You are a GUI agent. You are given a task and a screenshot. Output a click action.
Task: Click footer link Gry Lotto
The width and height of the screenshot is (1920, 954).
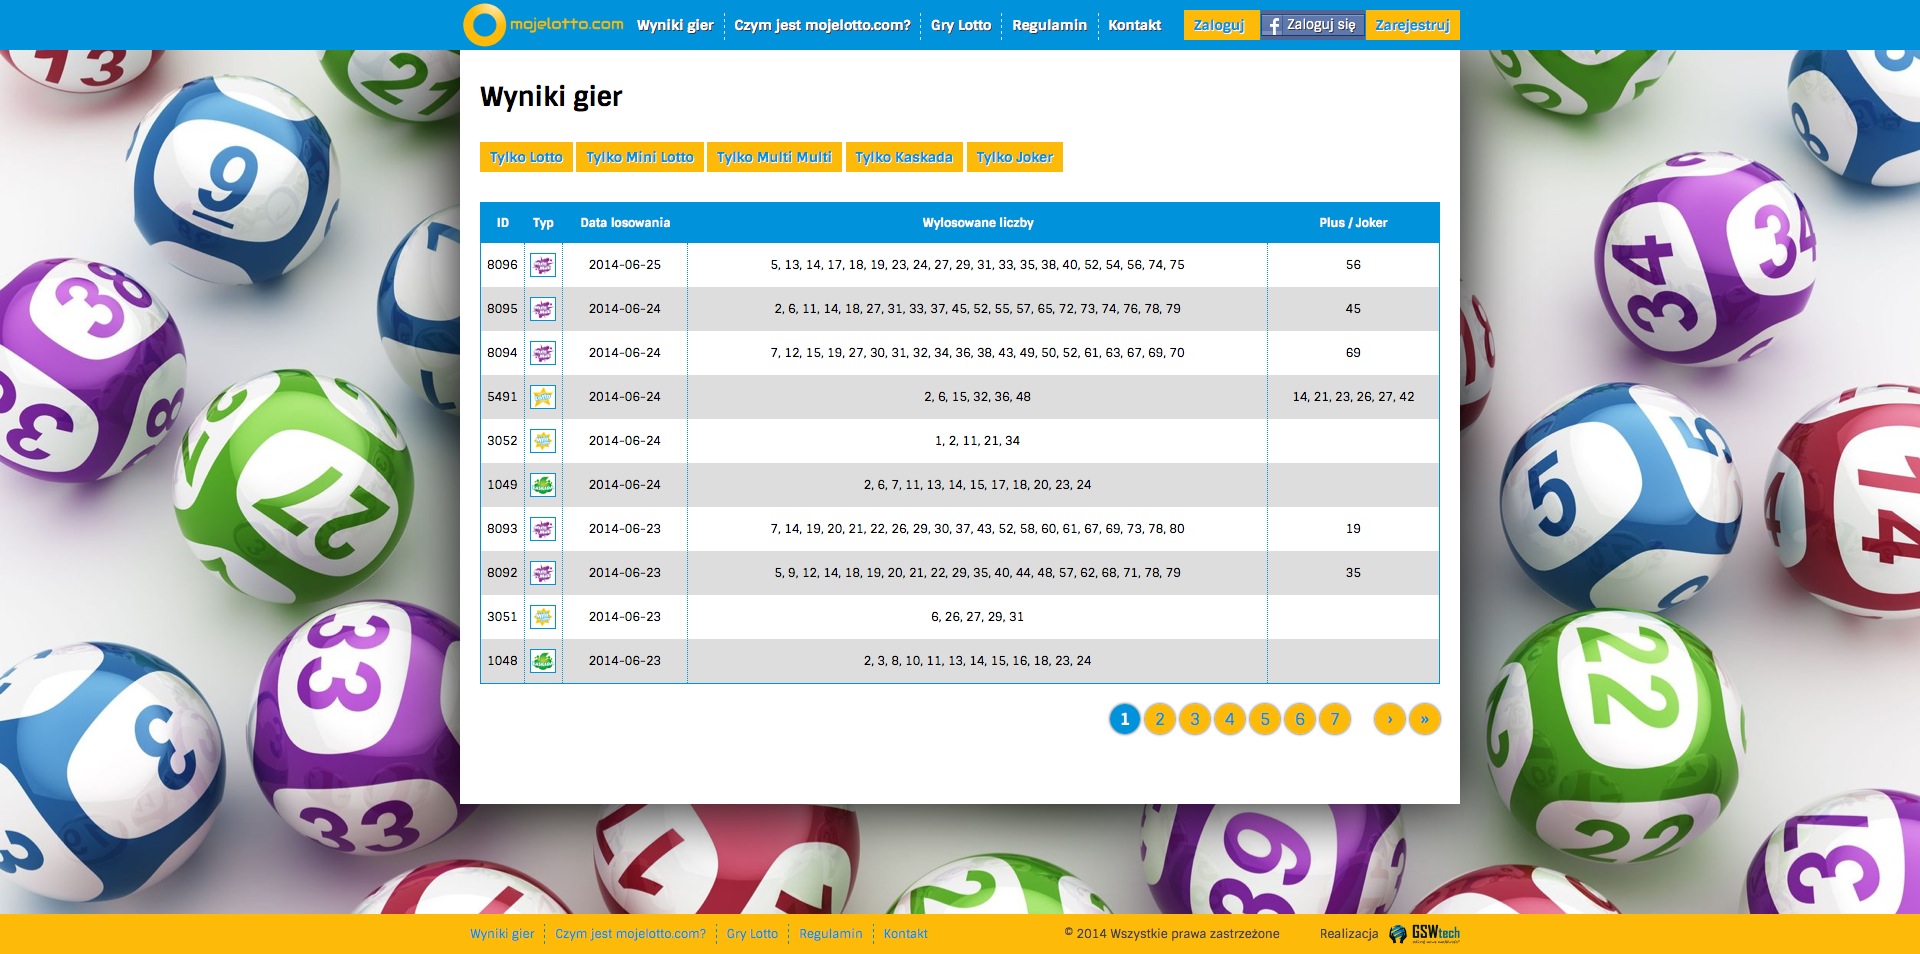tap(752, 934)
